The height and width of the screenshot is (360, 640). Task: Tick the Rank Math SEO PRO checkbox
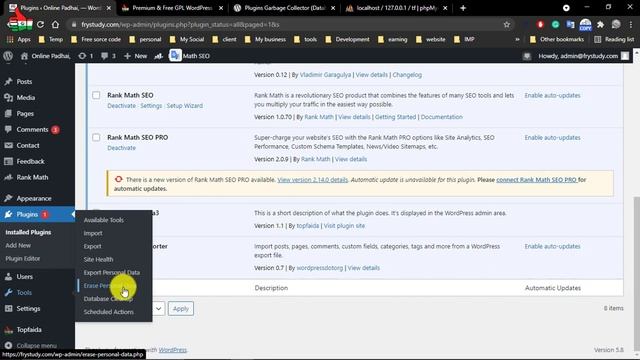[96, 138]
